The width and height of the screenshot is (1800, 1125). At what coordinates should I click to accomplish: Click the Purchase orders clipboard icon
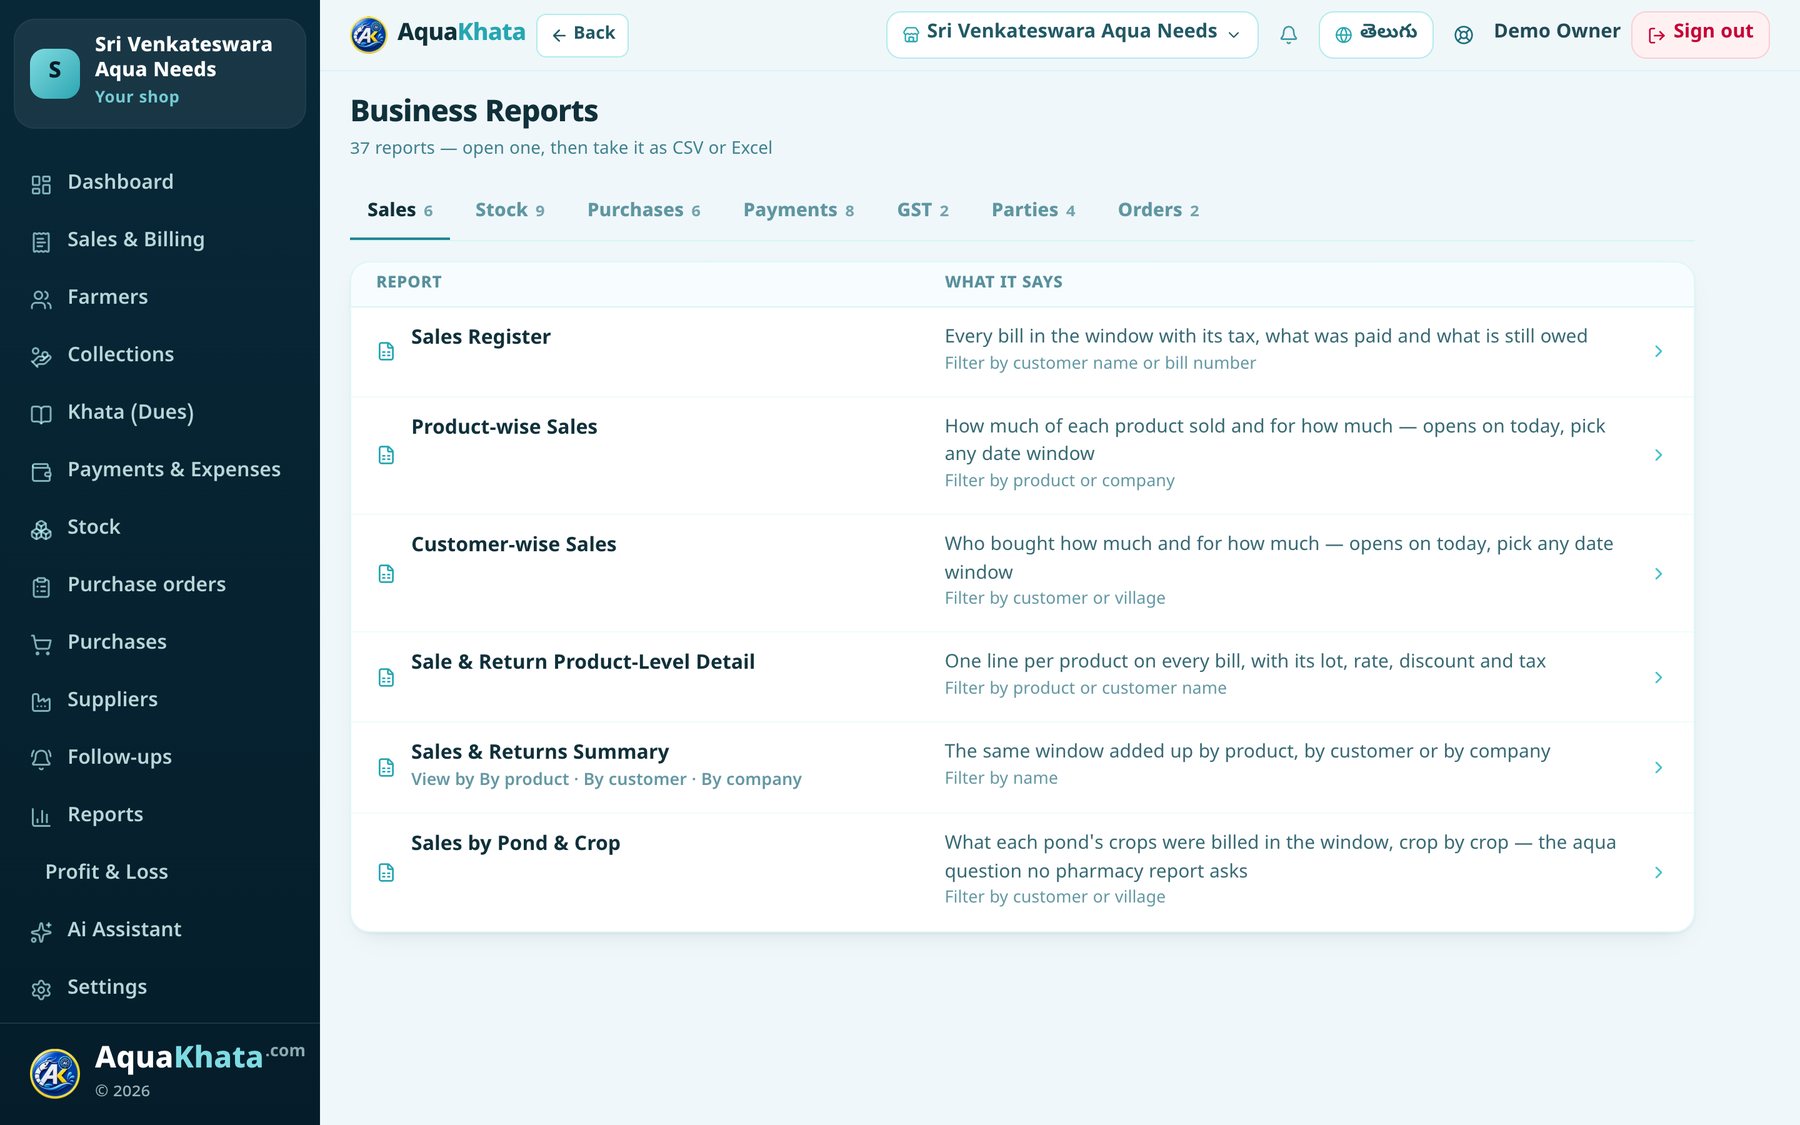point(41,587)
